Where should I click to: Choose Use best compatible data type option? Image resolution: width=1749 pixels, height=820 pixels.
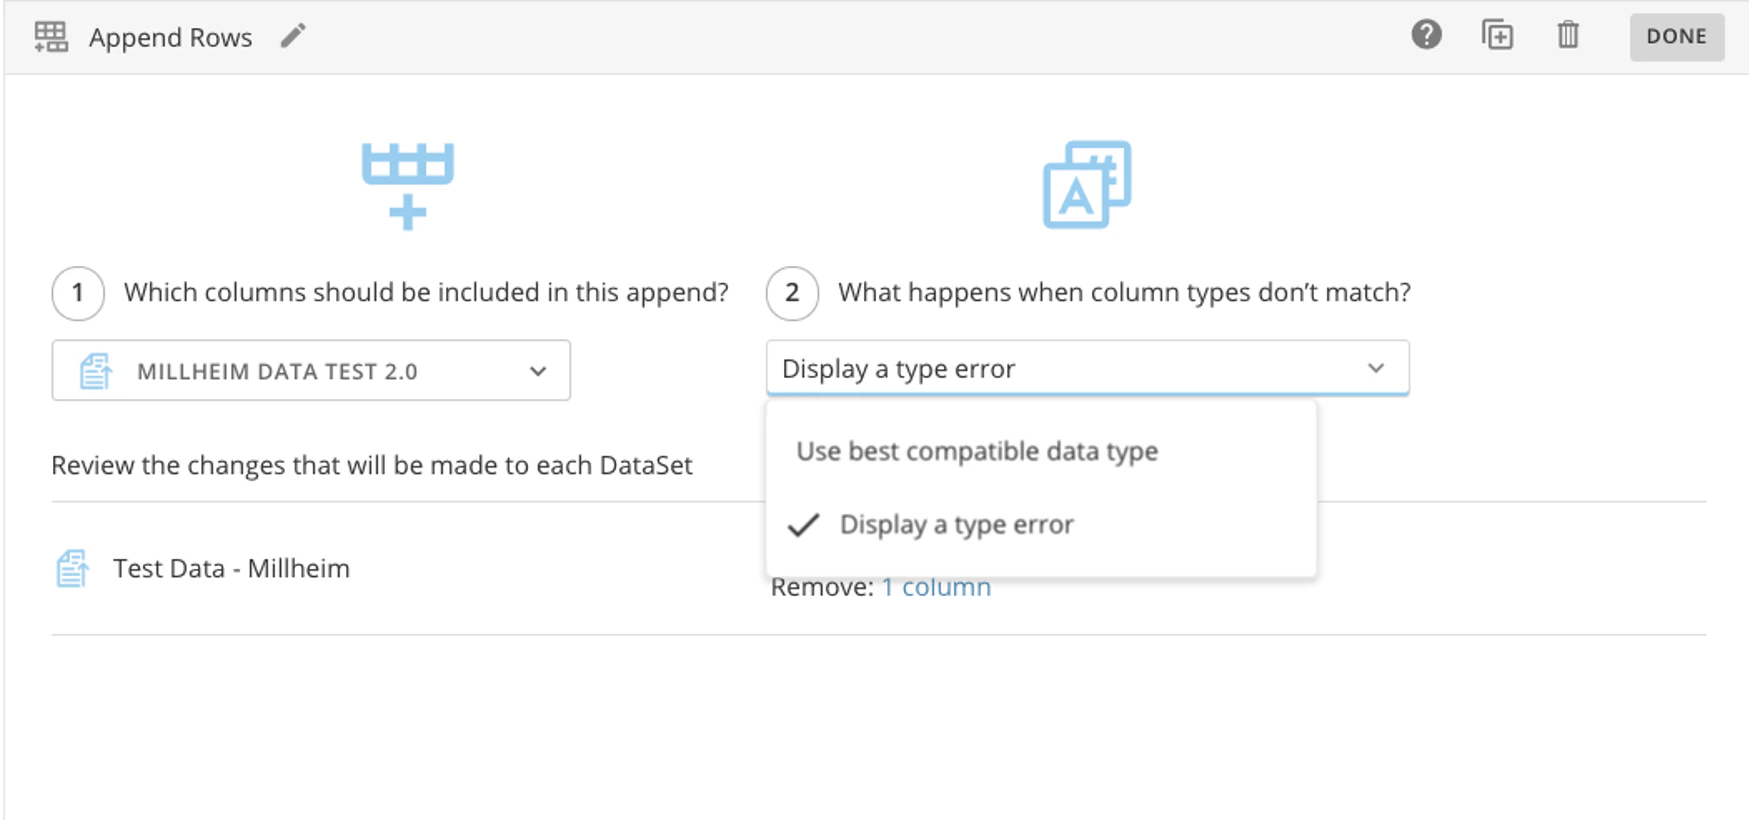pyautogui.click(x=977, y=451)
